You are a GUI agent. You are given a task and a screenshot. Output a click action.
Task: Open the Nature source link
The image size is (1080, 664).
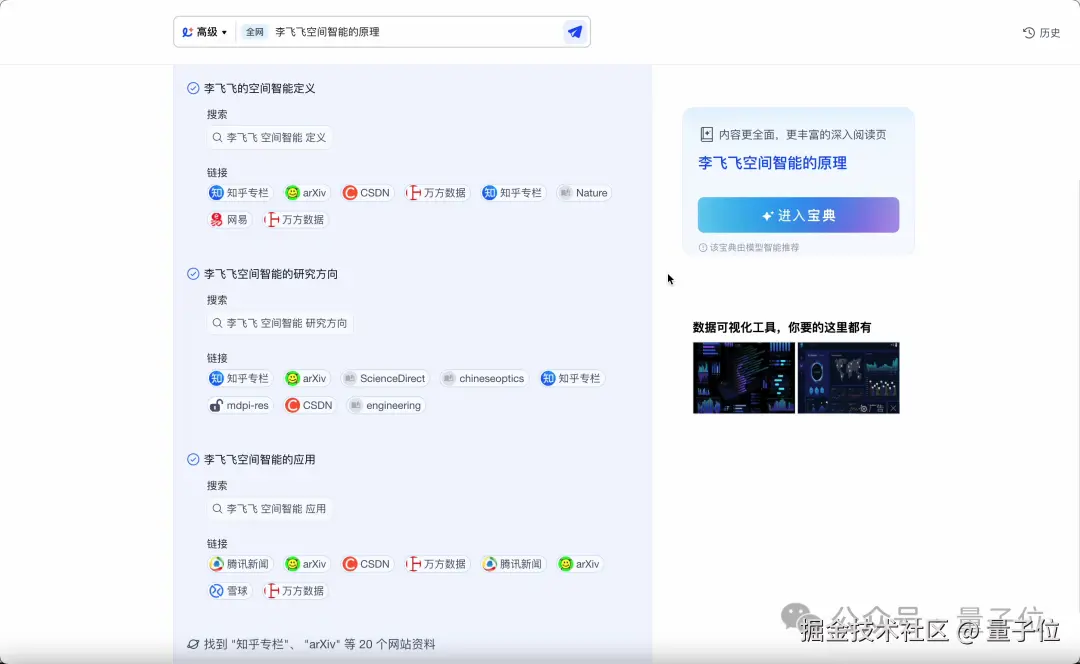583,193
